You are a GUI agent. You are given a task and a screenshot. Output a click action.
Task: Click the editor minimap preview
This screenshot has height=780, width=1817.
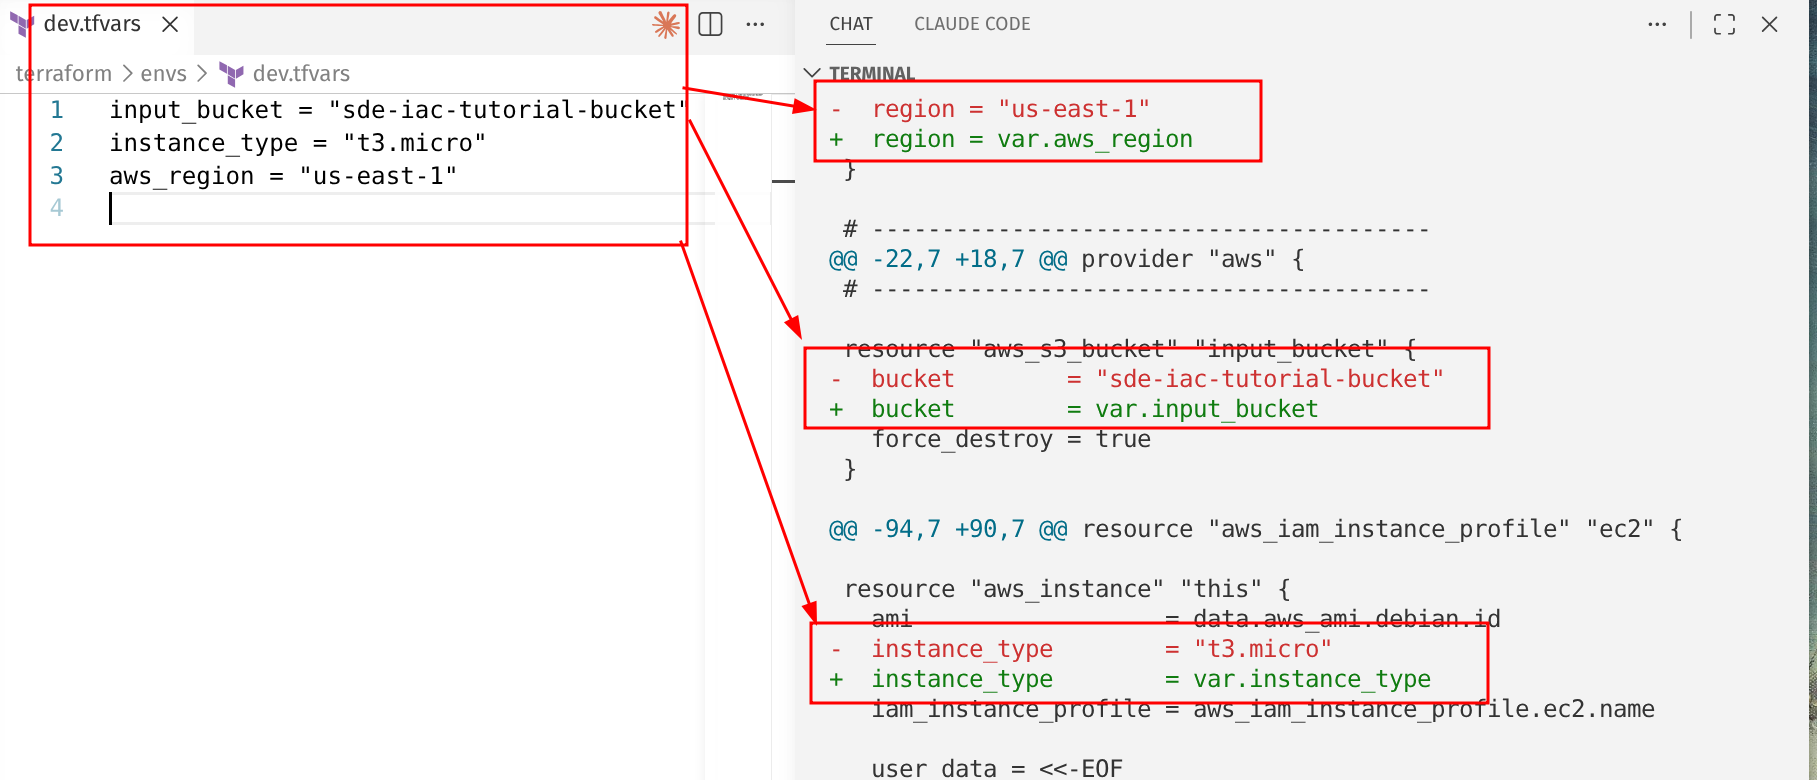[742, 98]
